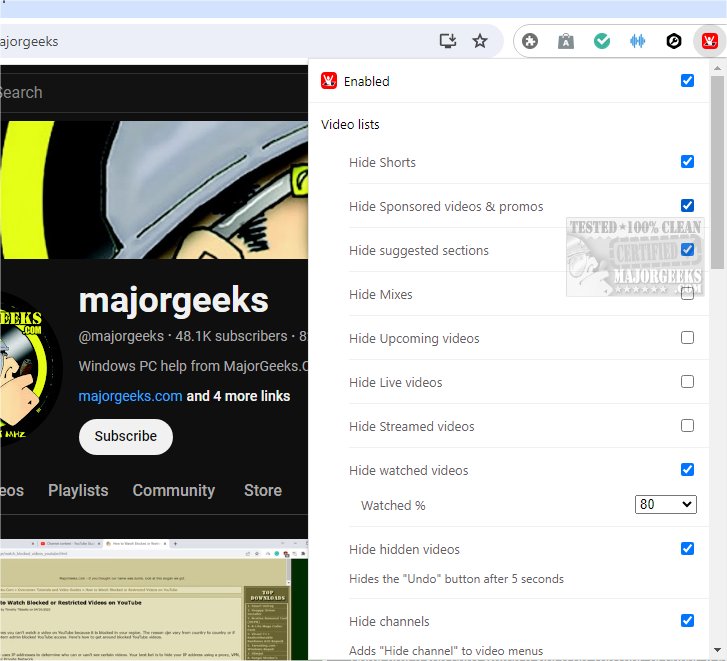Open the shopping bag extension icon

pyautogui.click(x=566, y=41)
